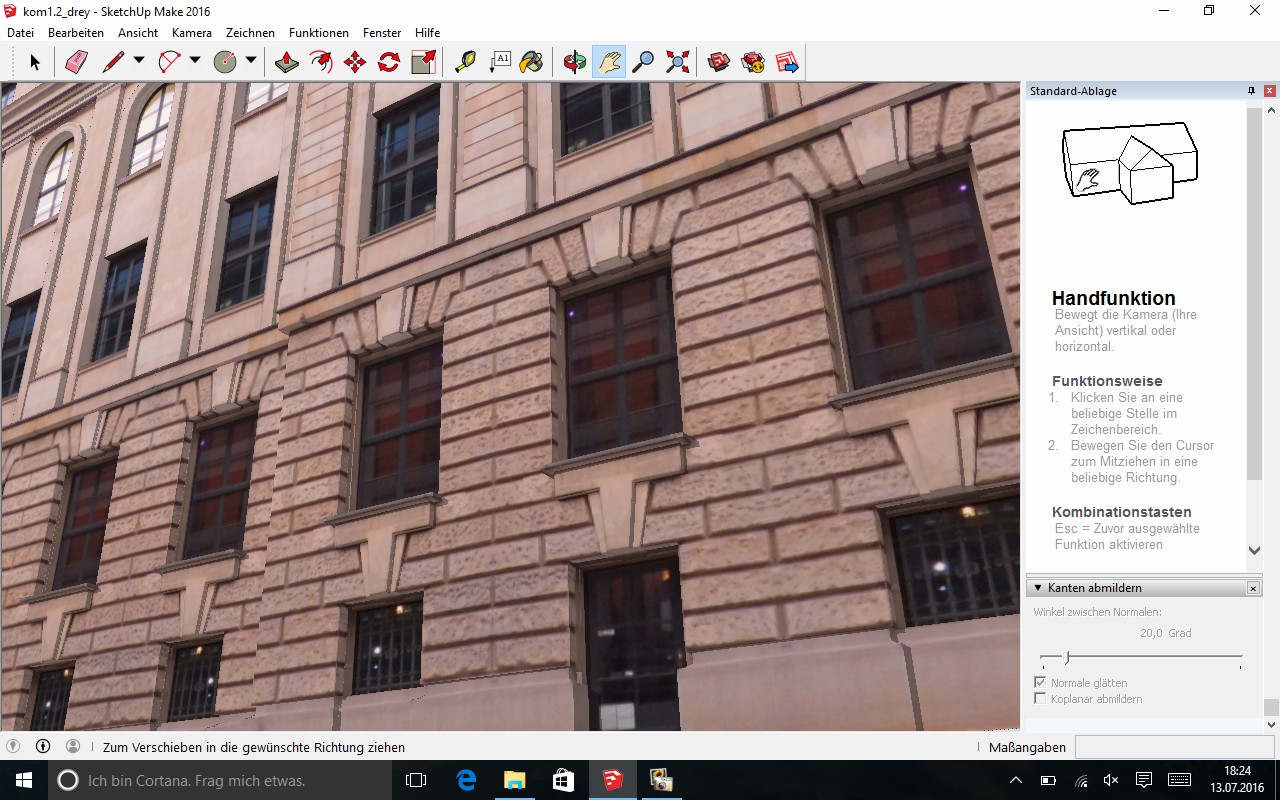
Task: Launch Edge browser from taskbar
Action: tap(466, 780)
